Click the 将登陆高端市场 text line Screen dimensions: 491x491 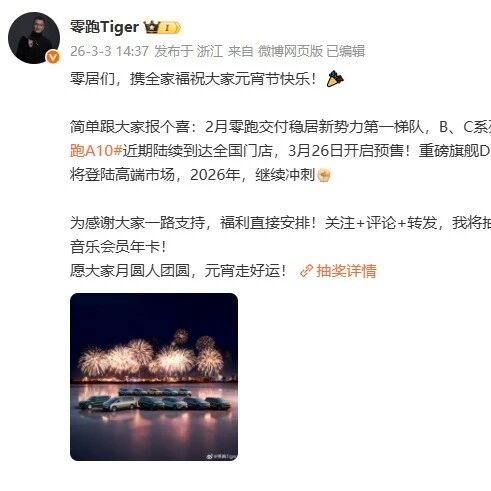192,175
